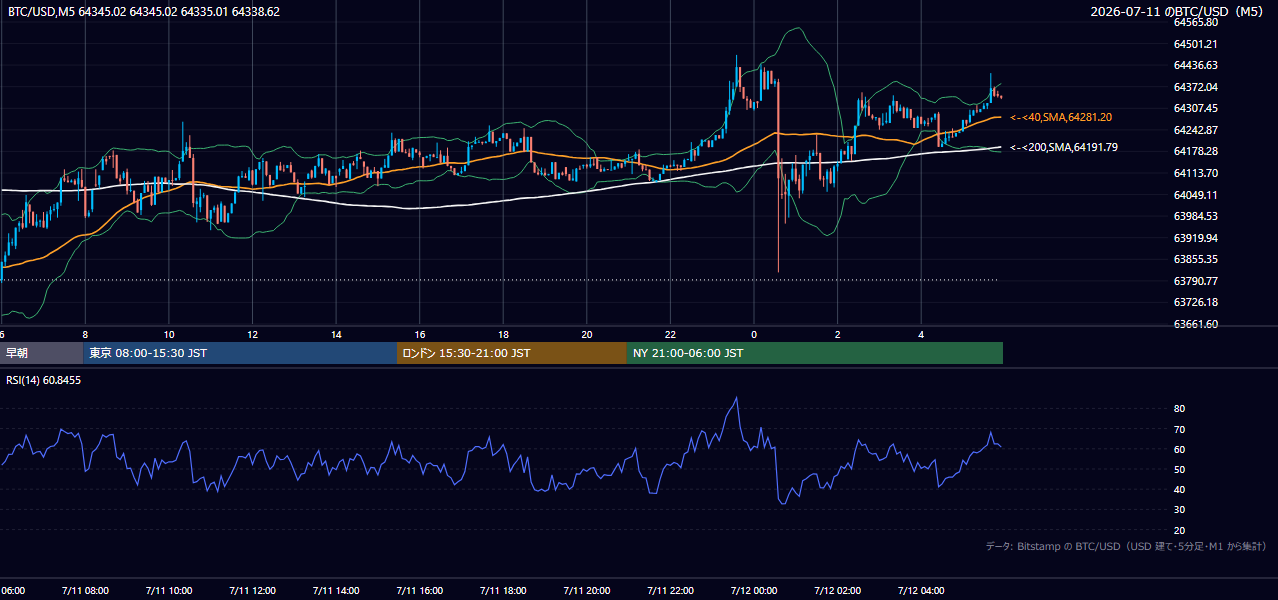Click the 7/11 20:00 time label
1278x600 pixels.
587,590
